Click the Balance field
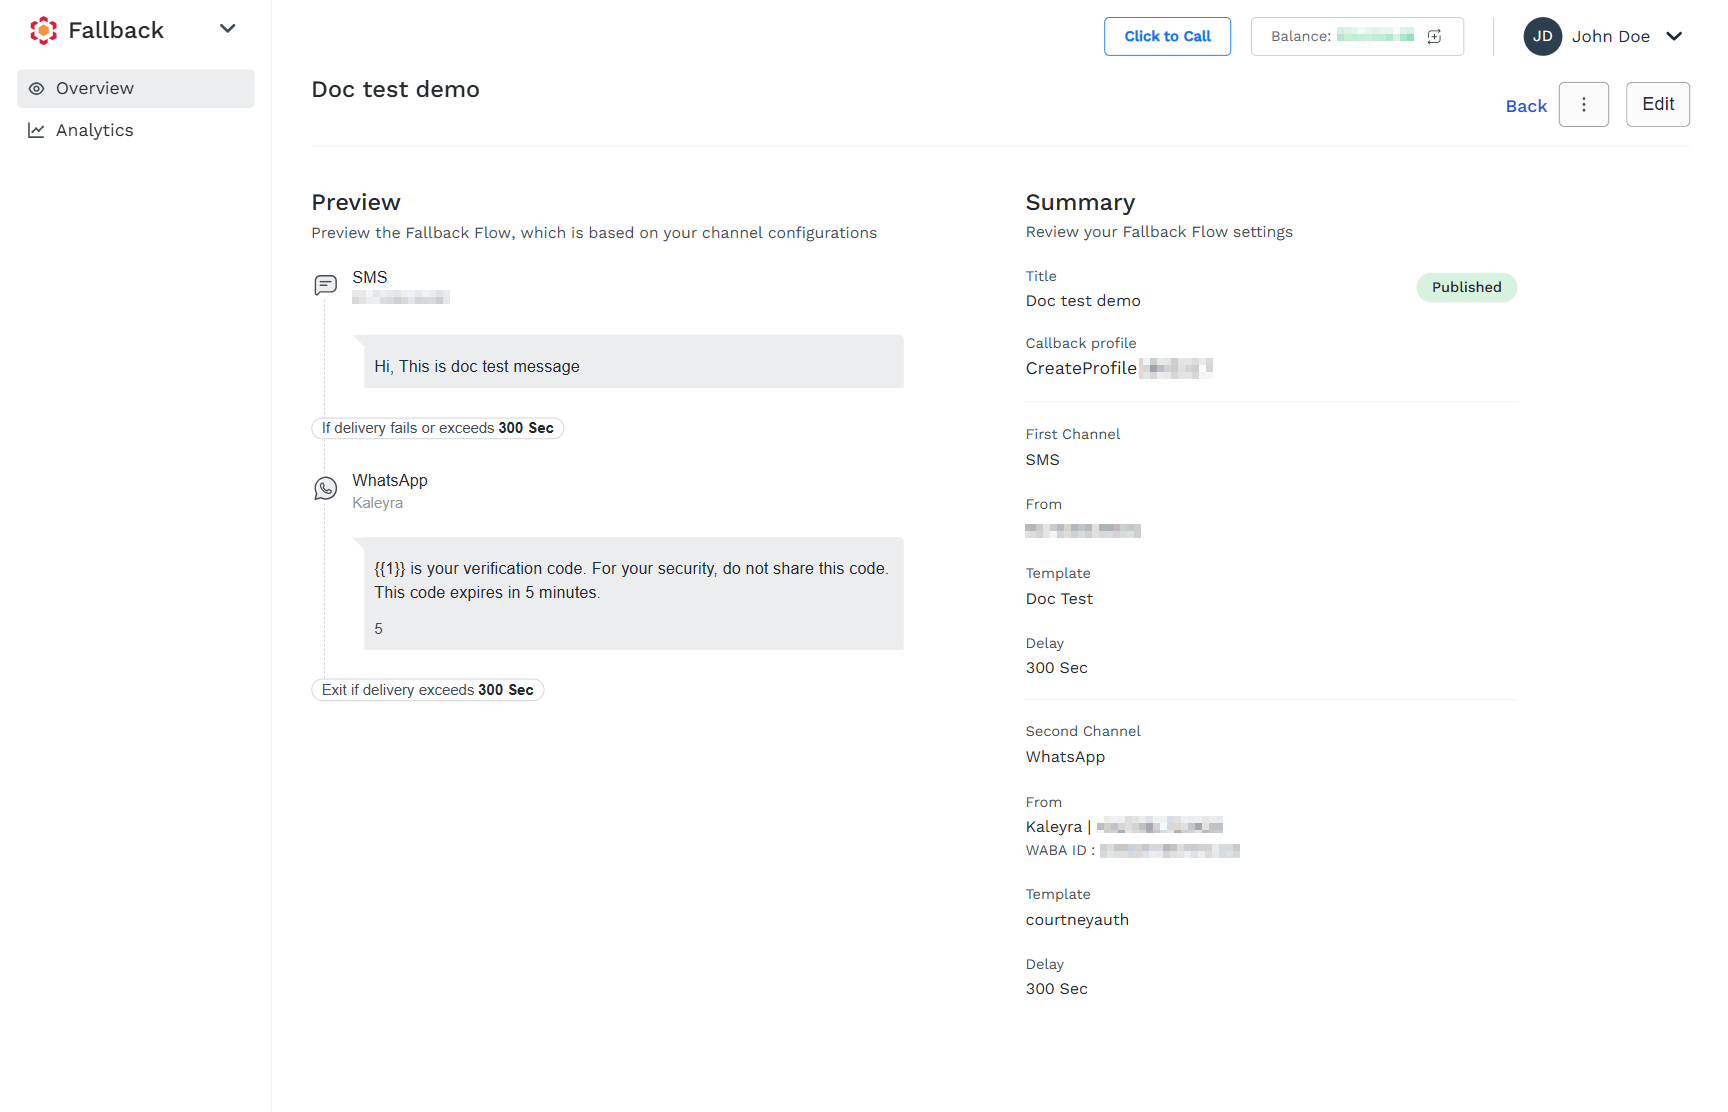 (1357, 36)
